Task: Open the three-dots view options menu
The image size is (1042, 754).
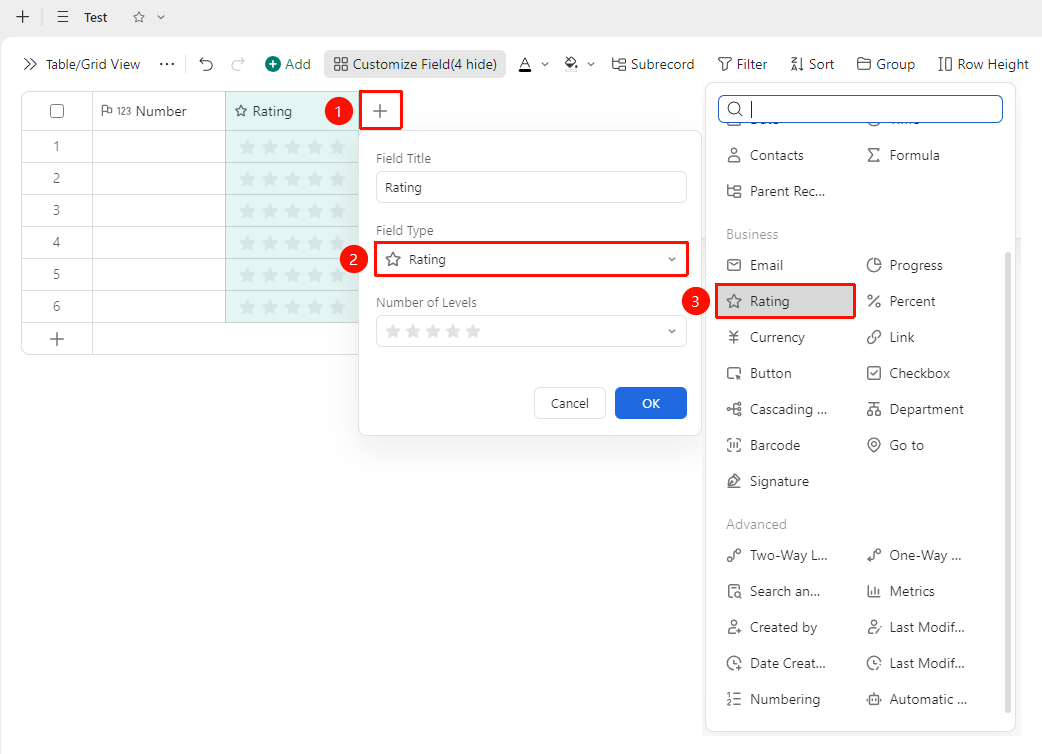Action: 167,64
